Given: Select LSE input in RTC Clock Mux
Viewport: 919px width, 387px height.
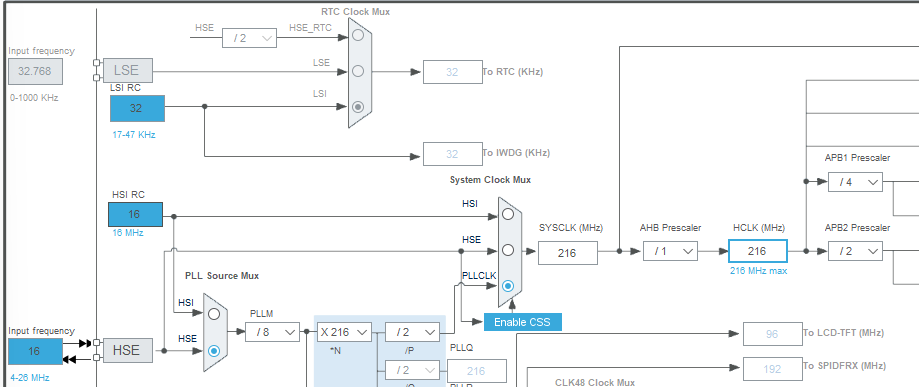Looking at the screenshot, I should 358,71.
